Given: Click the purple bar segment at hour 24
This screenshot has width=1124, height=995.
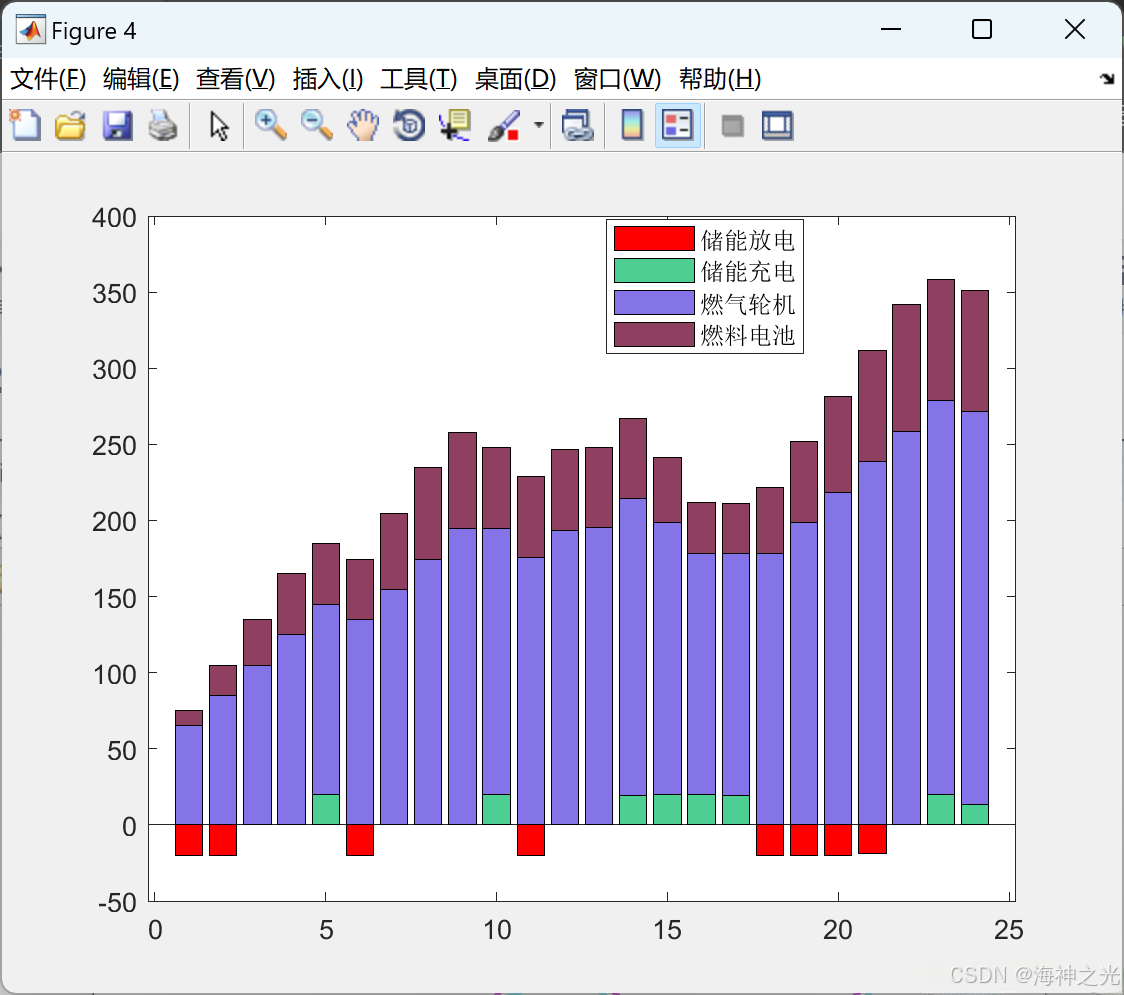Looking at the screenshot, I should click(975, 608).
